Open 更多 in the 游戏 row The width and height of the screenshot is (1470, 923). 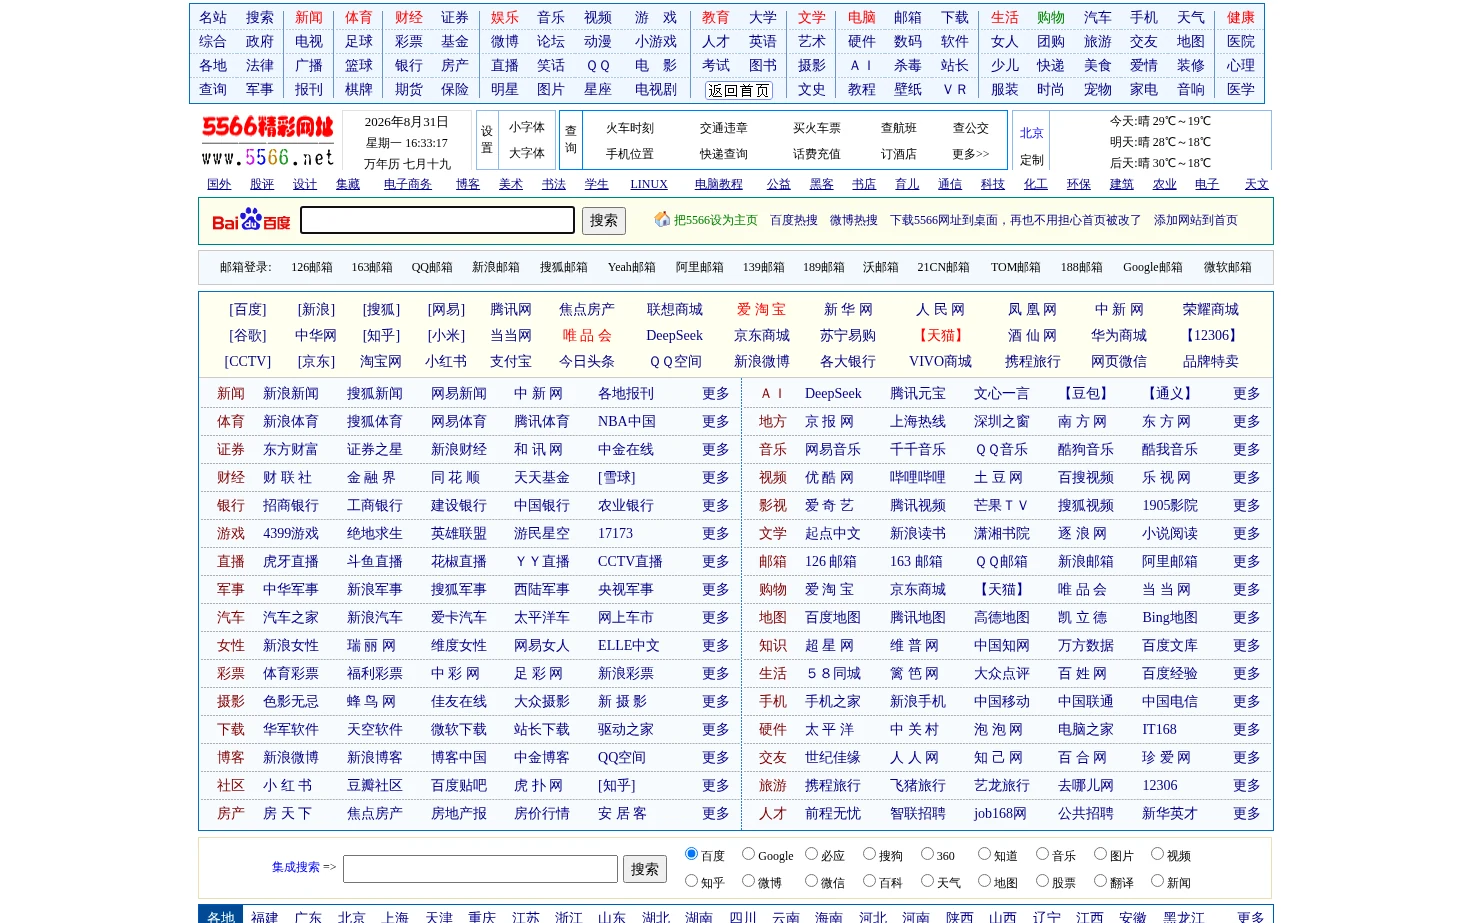715,534
